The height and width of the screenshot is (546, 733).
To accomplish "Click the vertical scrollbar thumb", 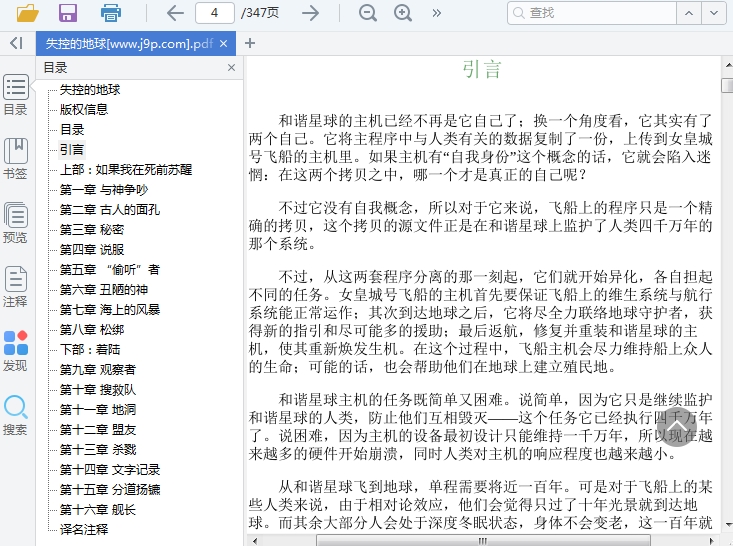I will click(727, 86).
